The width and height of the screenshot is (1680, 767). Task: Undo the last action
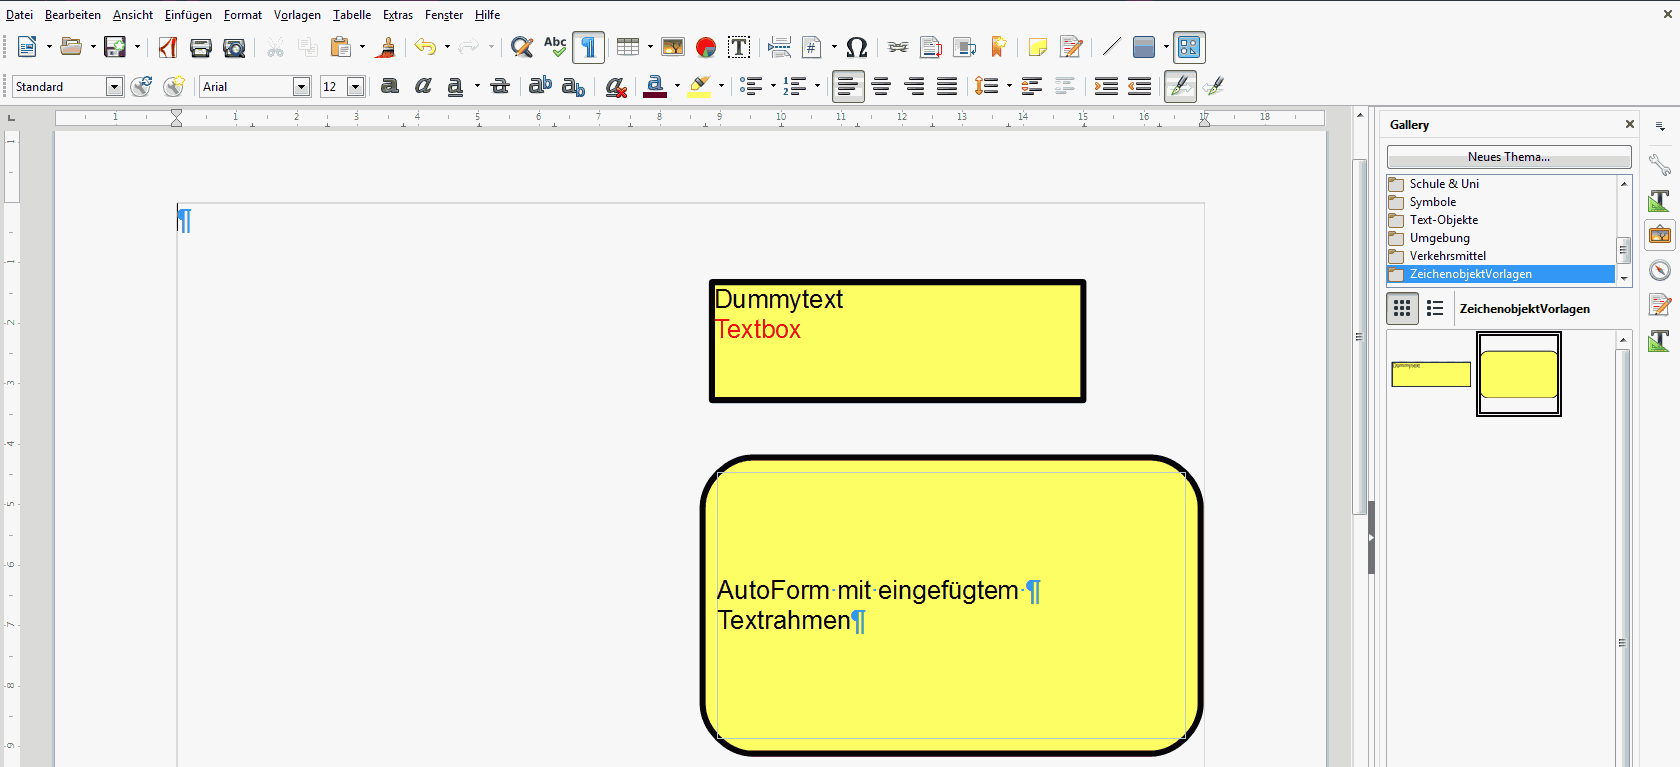pyautogui.click(x=425, y=47)
